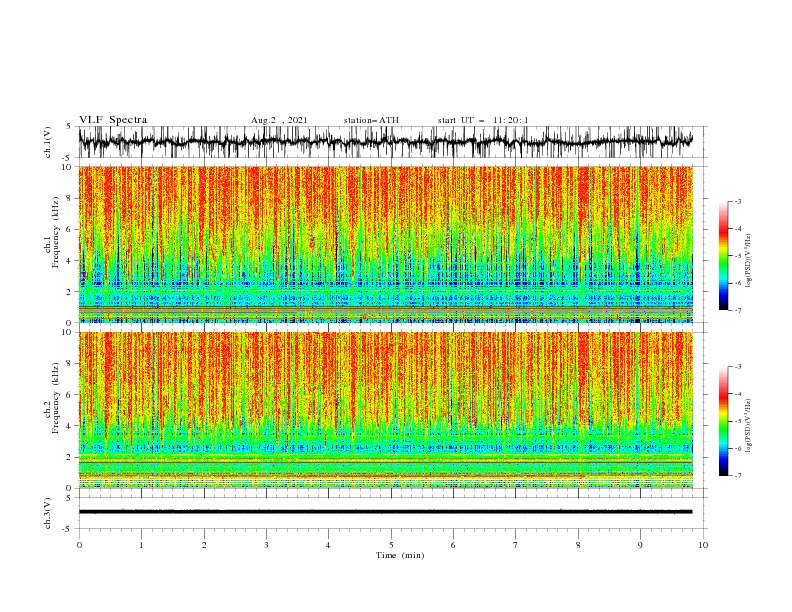Click time axis tick label "8"
This screenshot has height=612, width=792.
(x=578, y=545)
